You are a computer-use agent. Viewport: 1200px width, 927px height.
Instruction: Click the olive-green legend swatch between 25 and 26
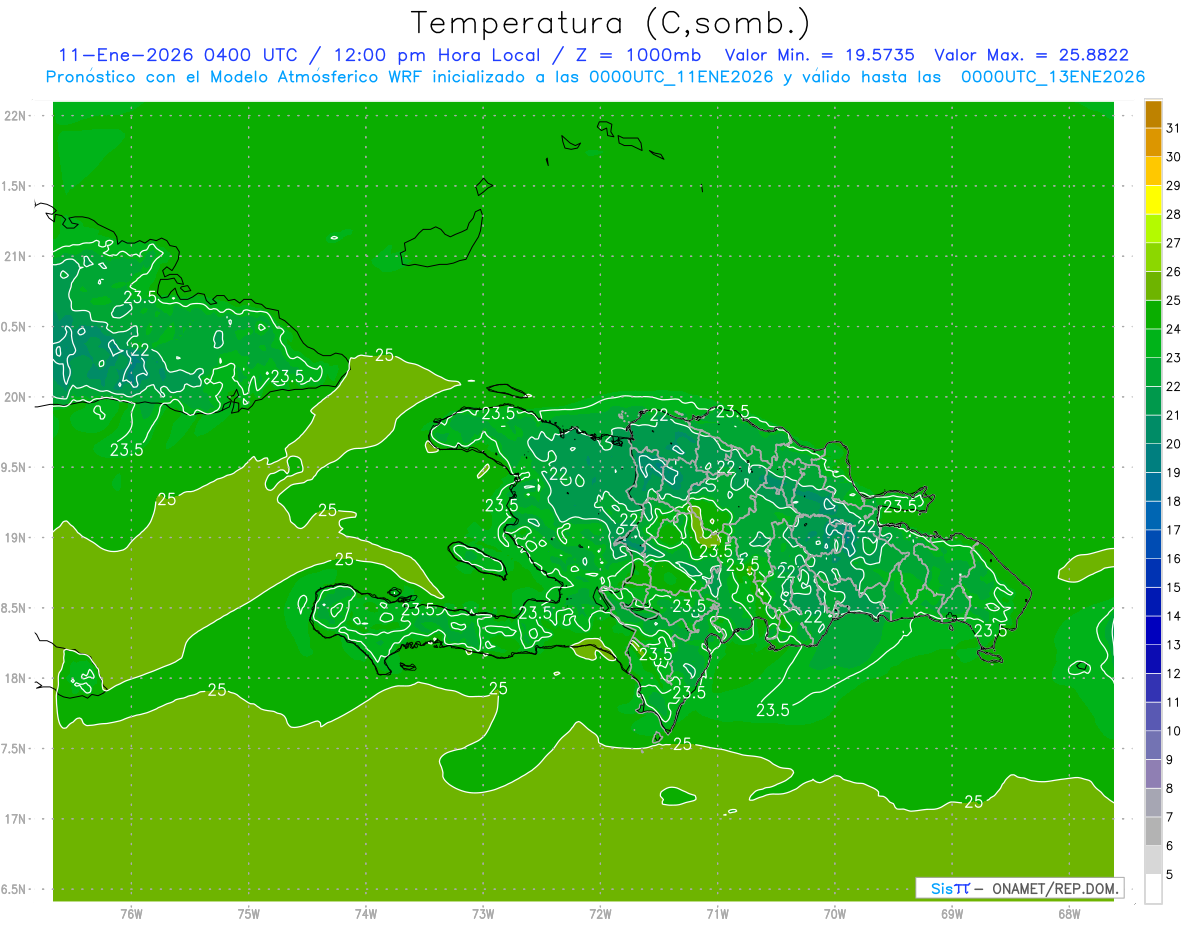[x=1153, y=286]
